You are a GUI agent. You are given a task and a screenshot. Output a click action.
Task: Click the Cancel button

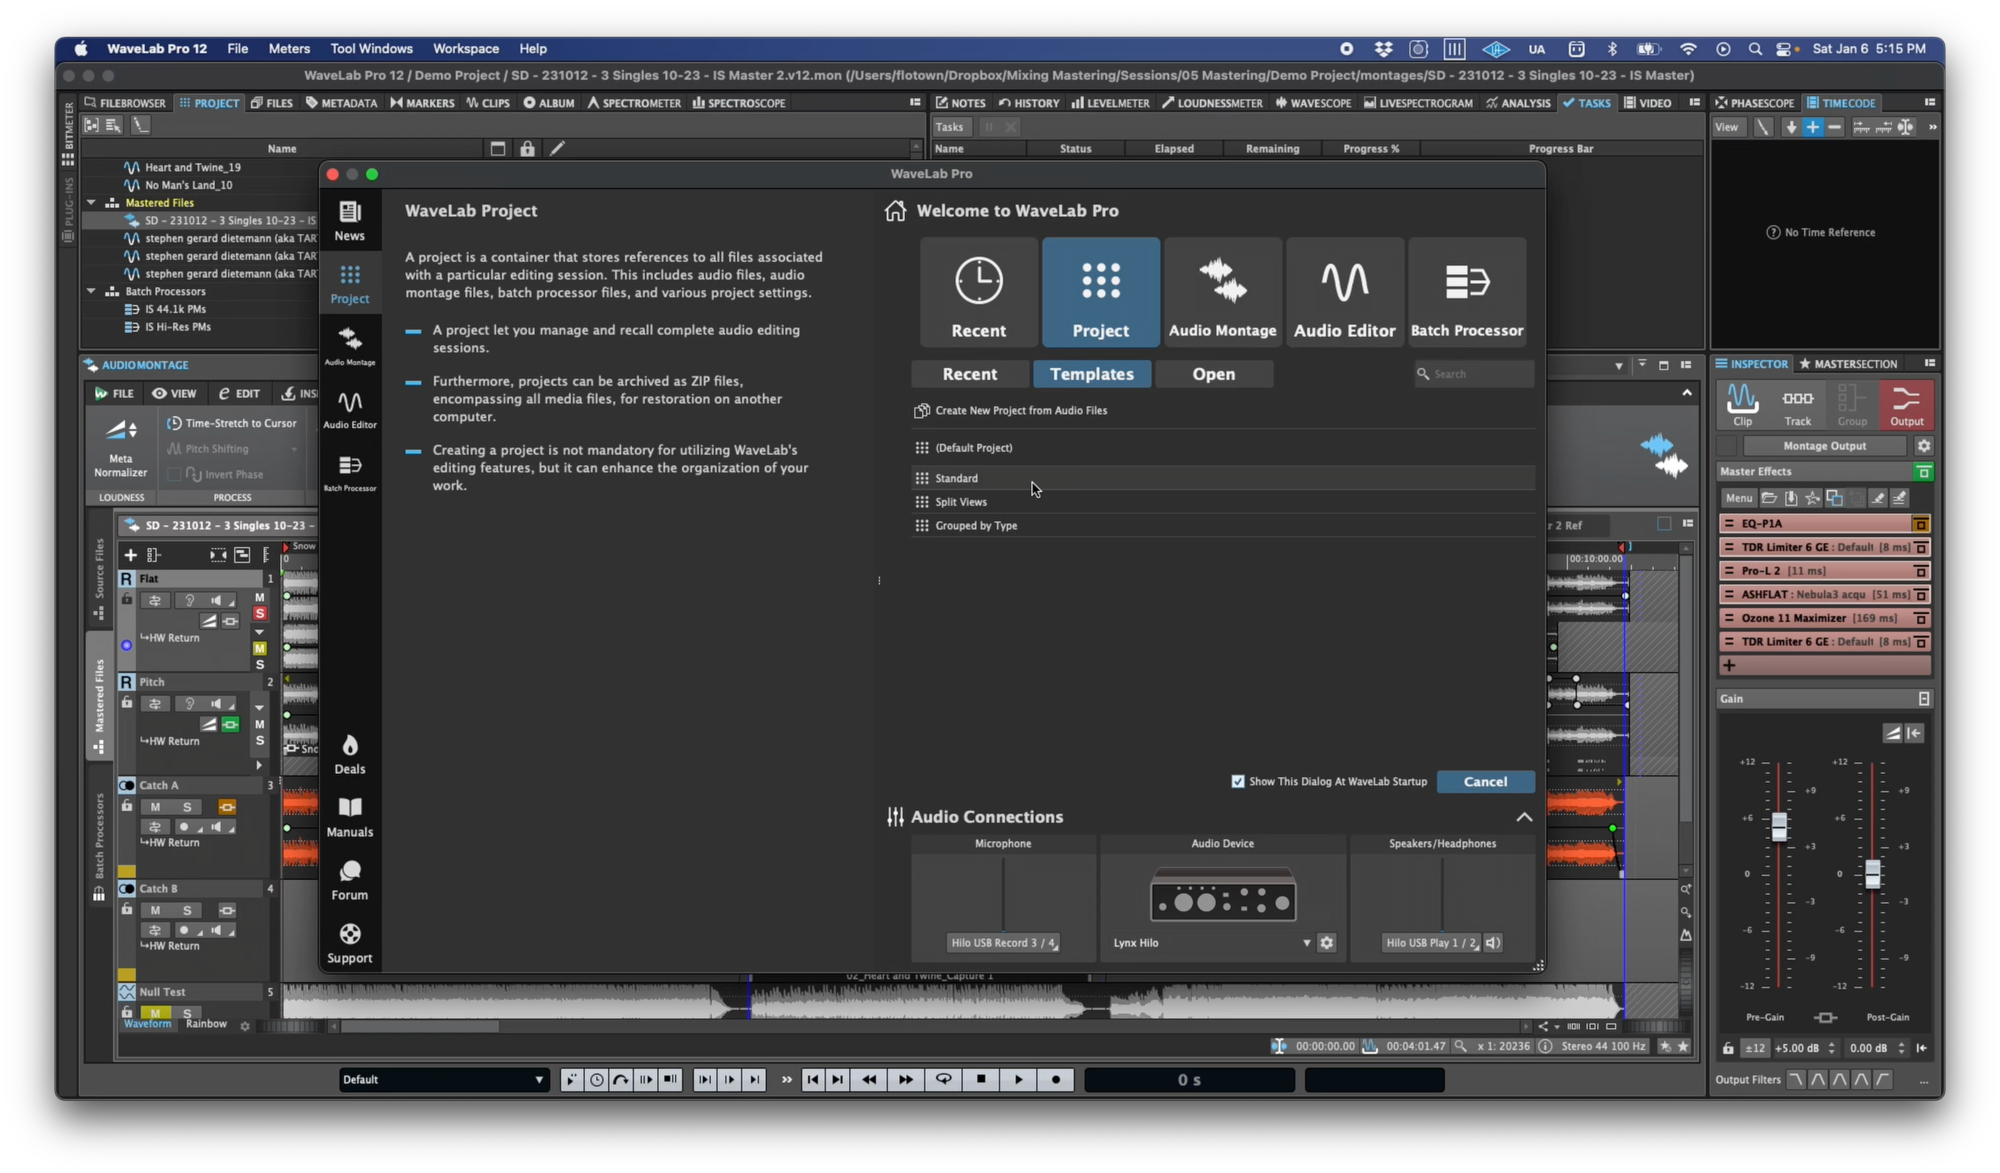[1485, 781]
